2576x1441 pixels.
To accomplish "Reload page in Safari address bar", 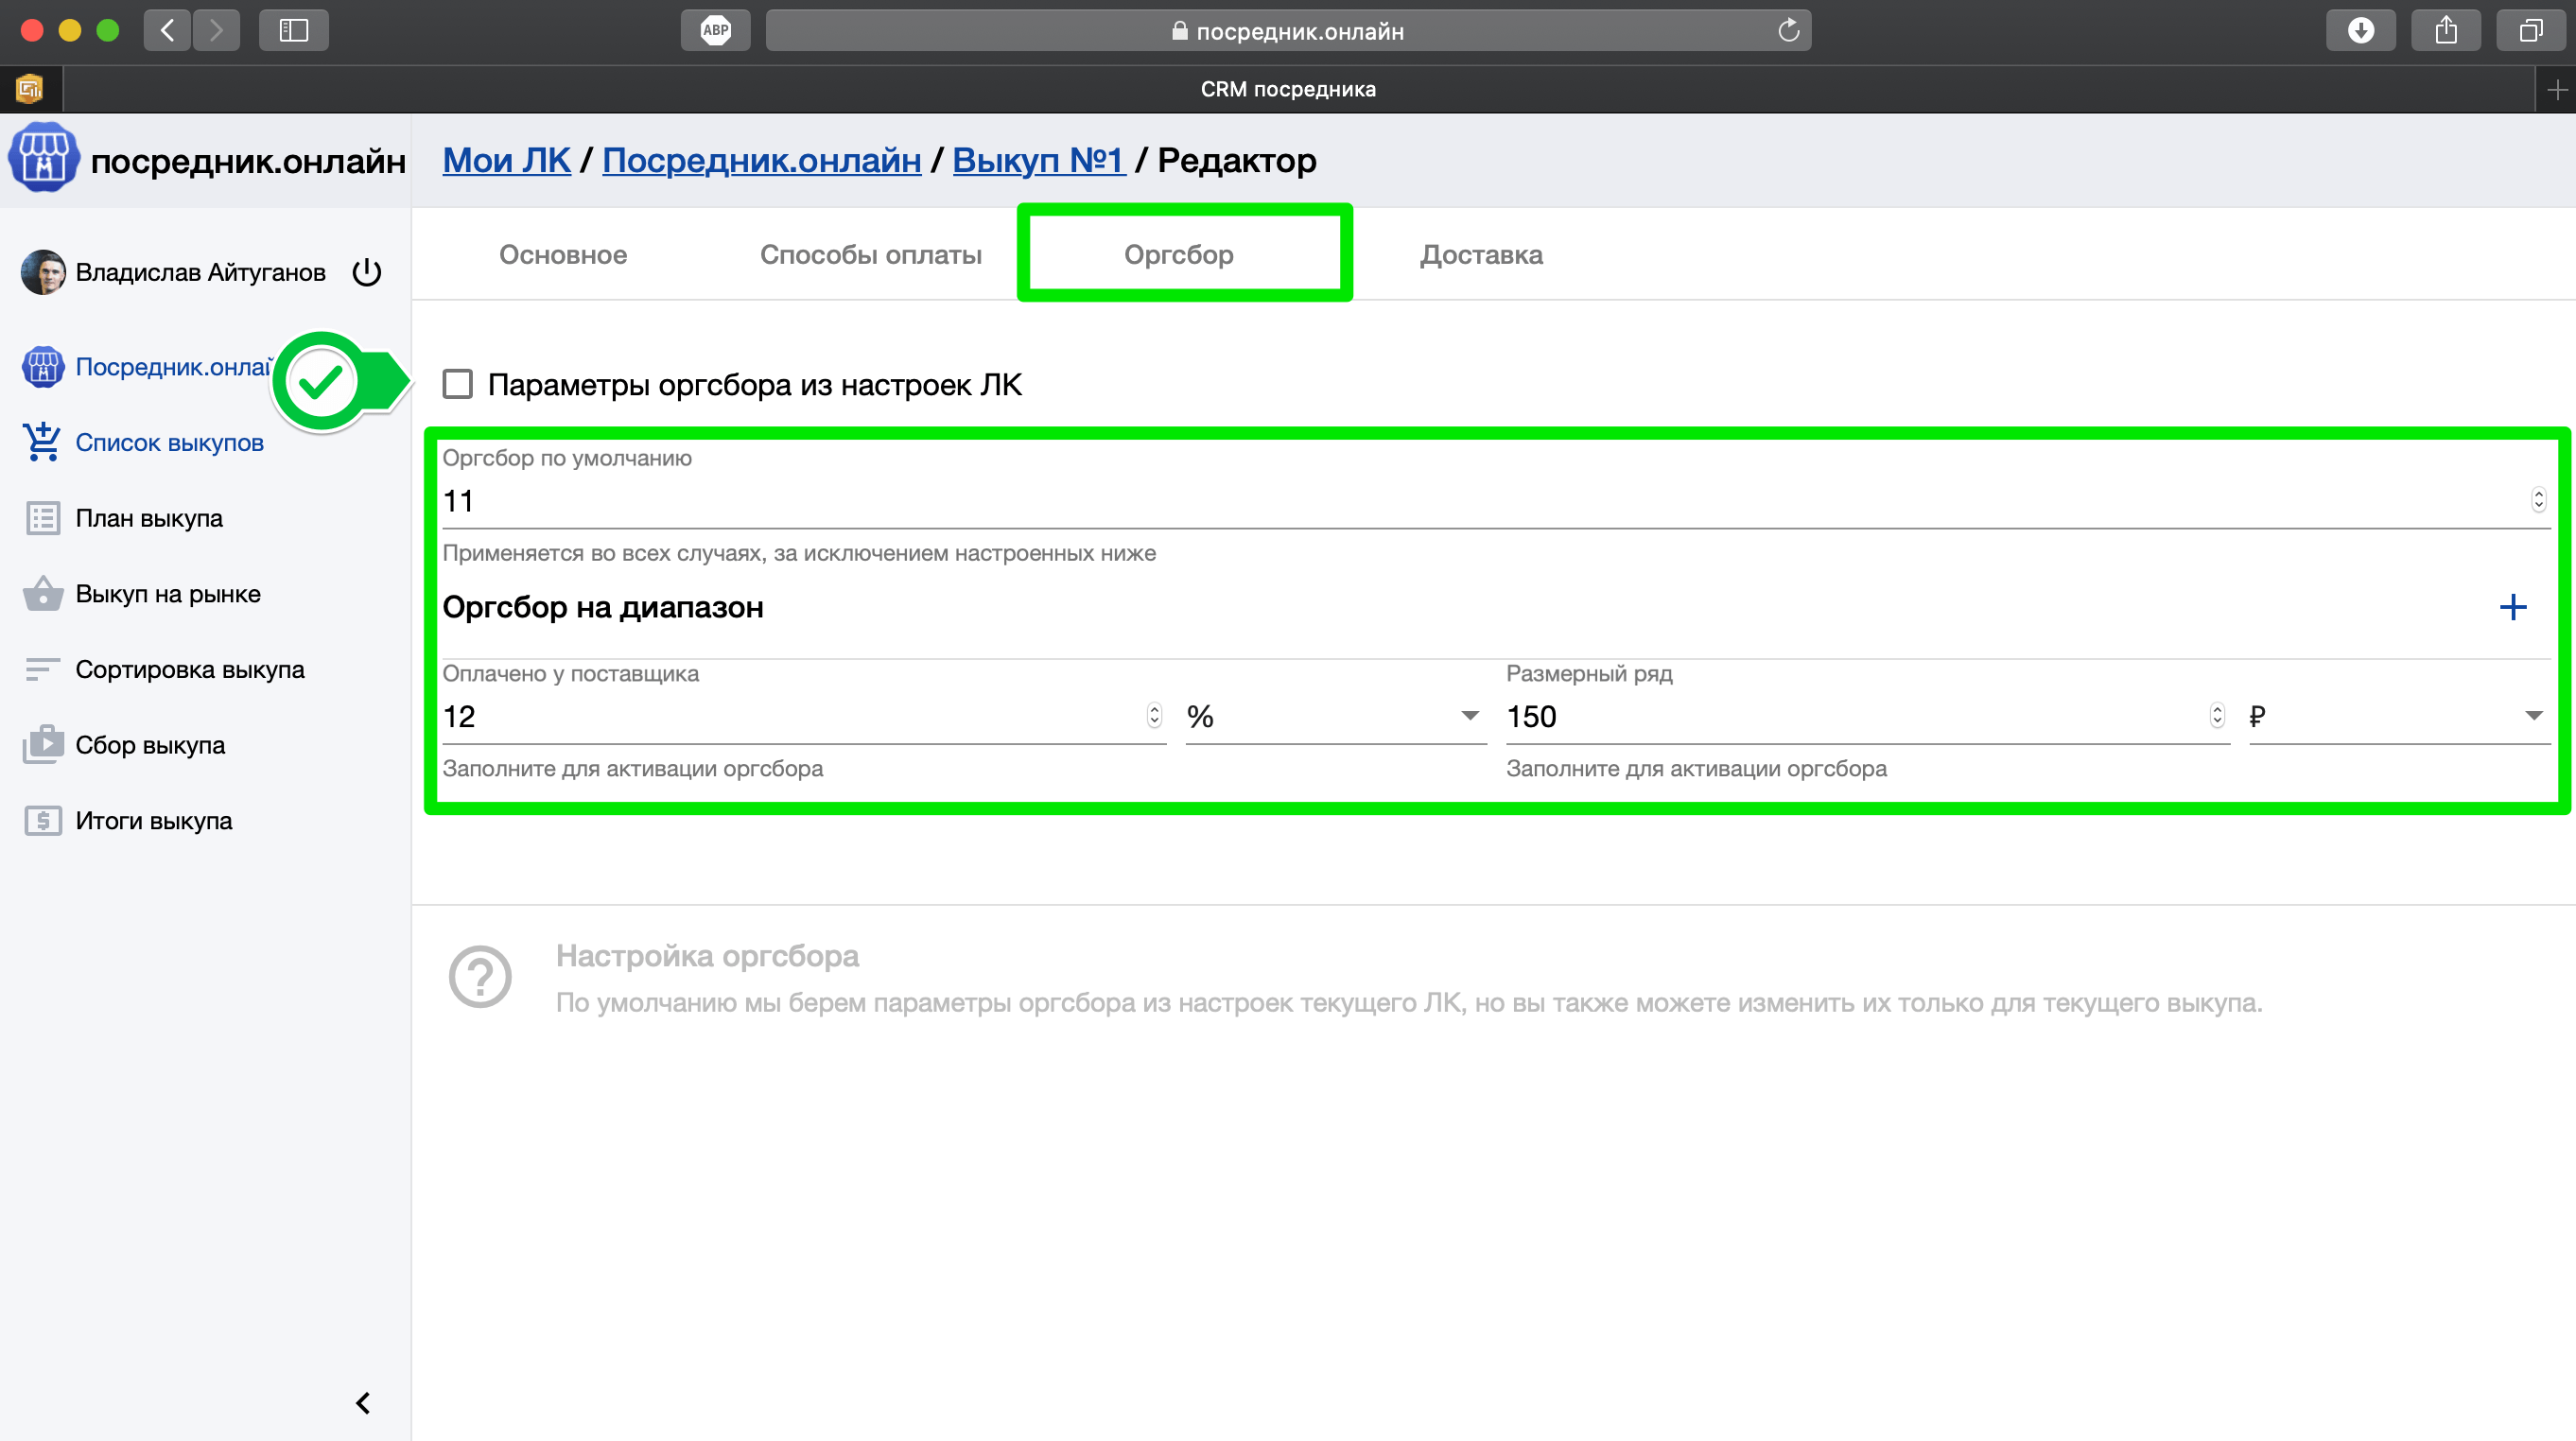I will click(1788, 31).
